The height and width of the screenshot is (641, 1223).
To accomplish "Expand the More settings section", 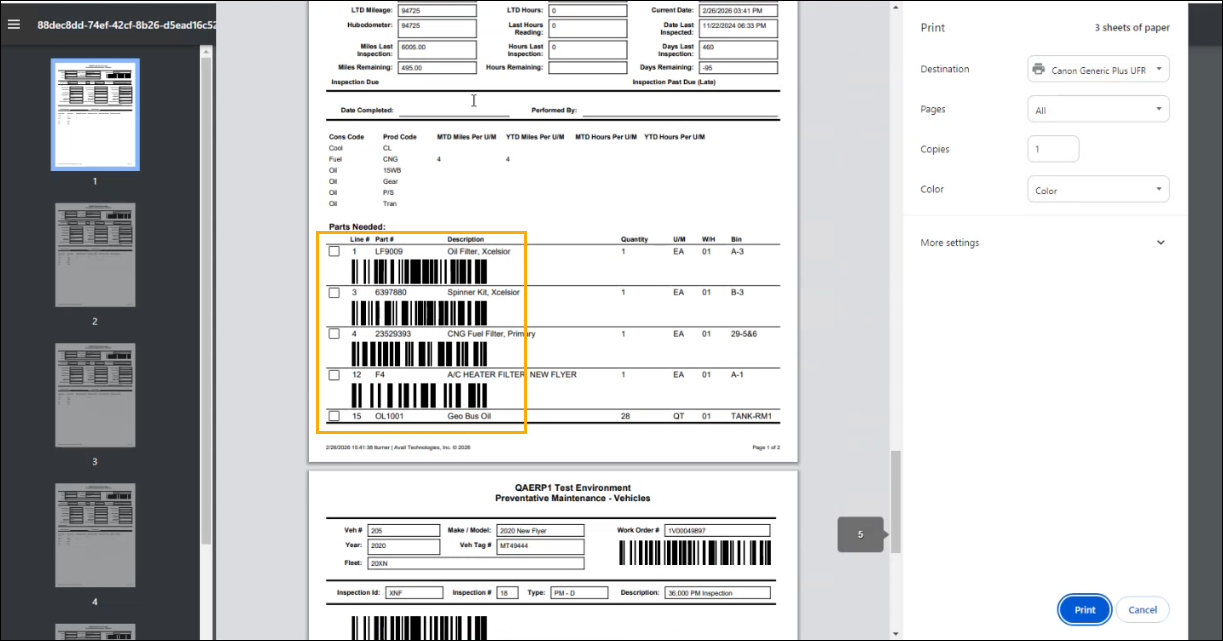I will pos(1043,243).
